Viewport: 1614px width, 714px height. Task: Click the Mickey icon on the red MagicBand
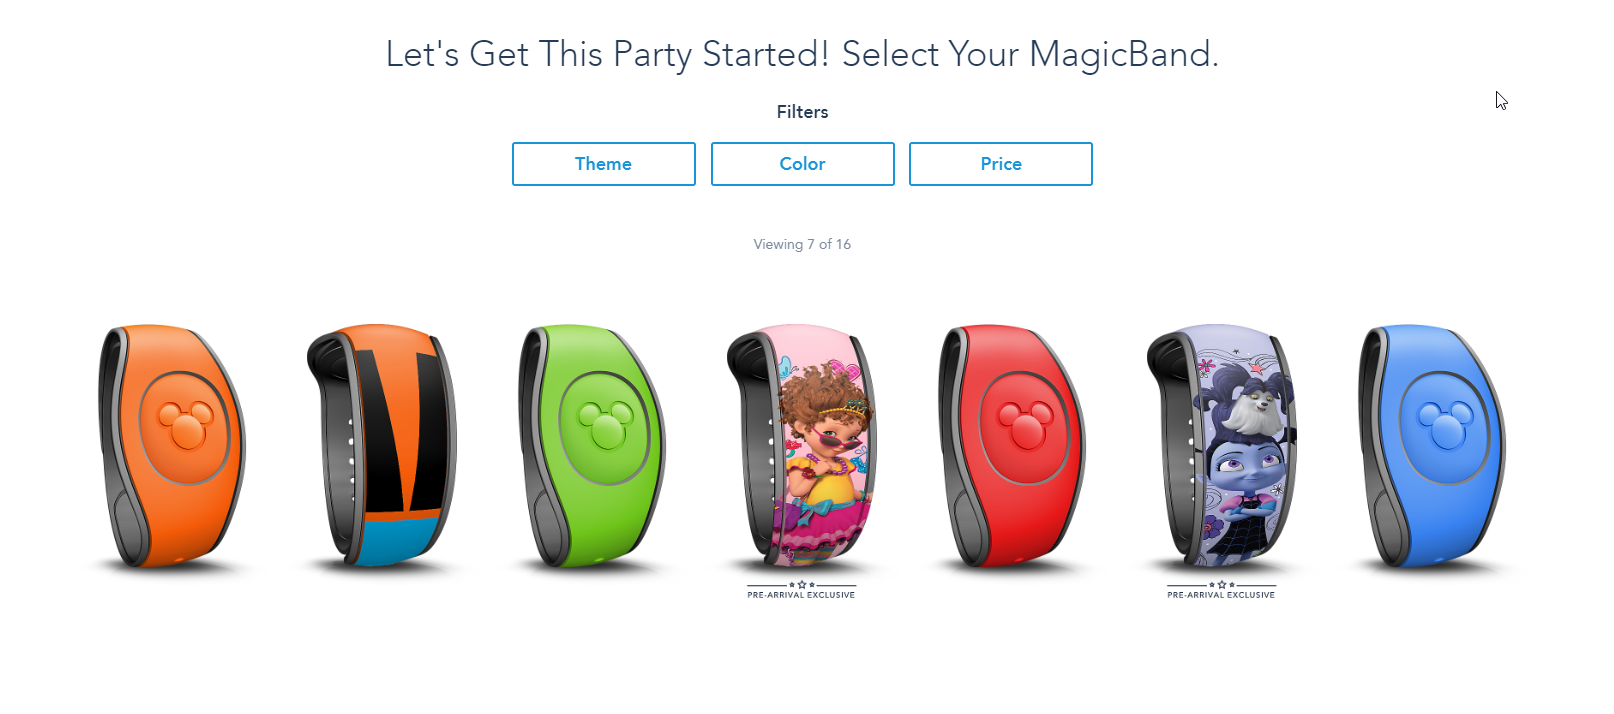tap(1026, 425)
